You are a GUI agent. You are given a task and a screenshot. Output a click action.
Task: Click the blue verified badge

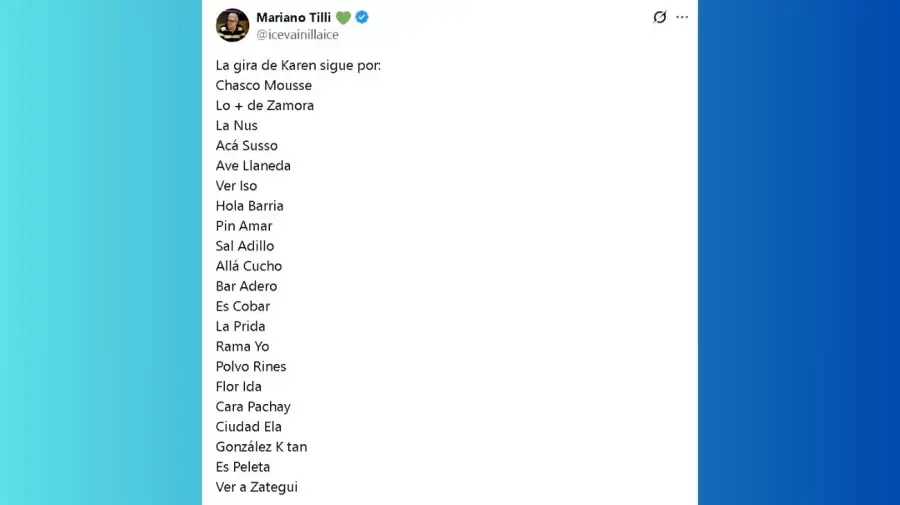(362, 17)
